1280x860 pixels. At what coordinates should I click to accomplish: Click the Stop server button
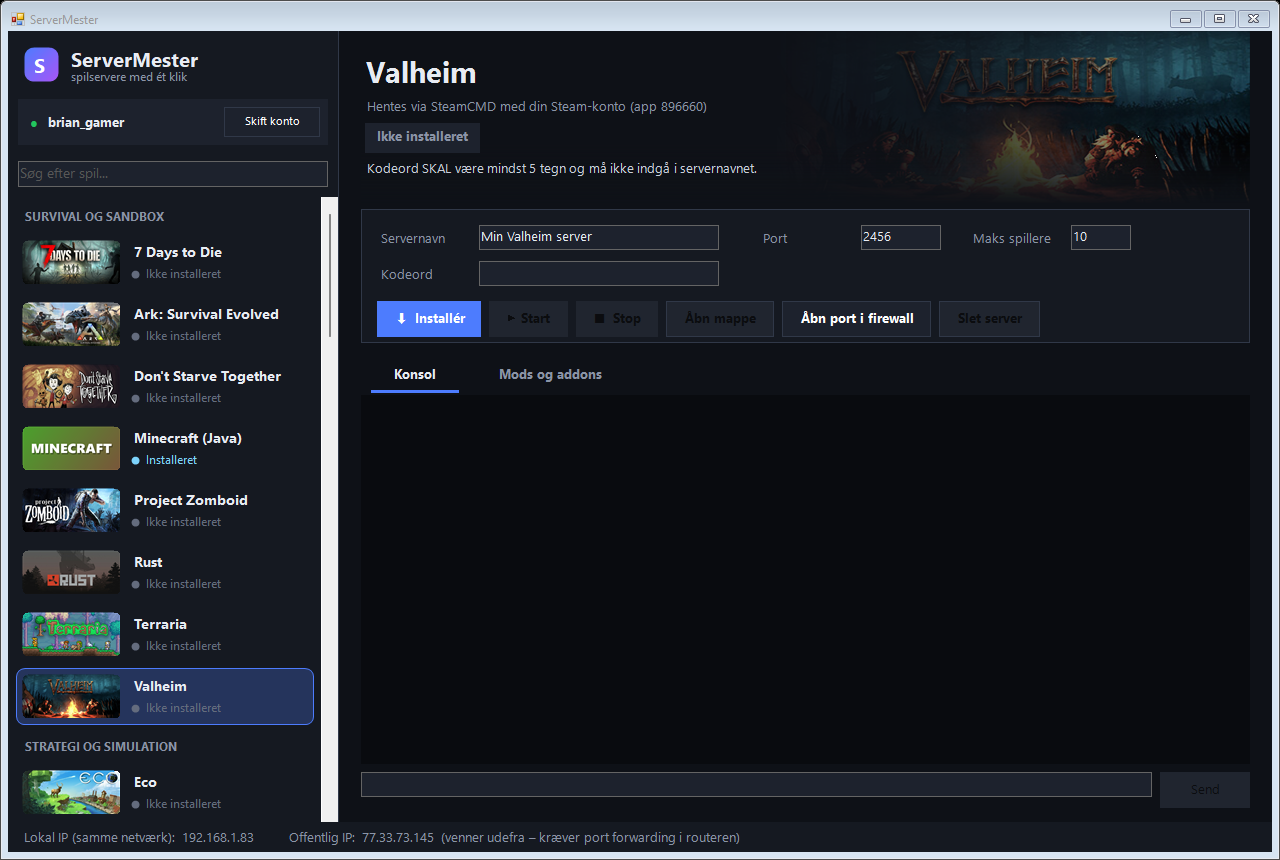(617, 319)
